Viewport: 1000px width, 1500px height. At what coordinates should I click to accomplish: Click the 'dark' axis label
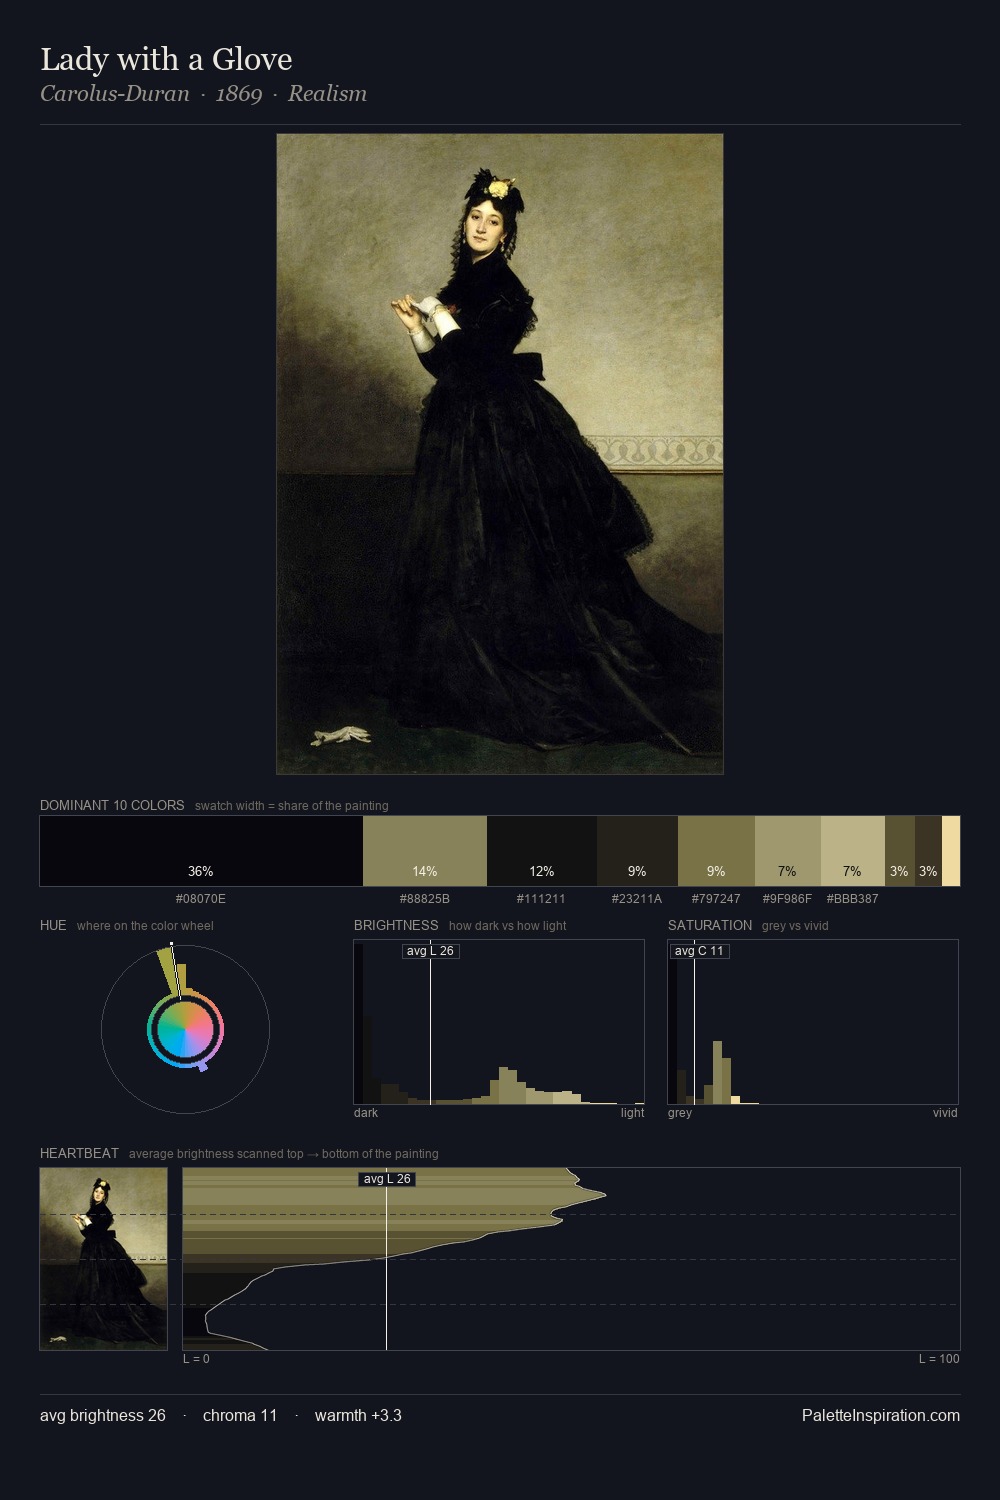[x=366, y=1113]
